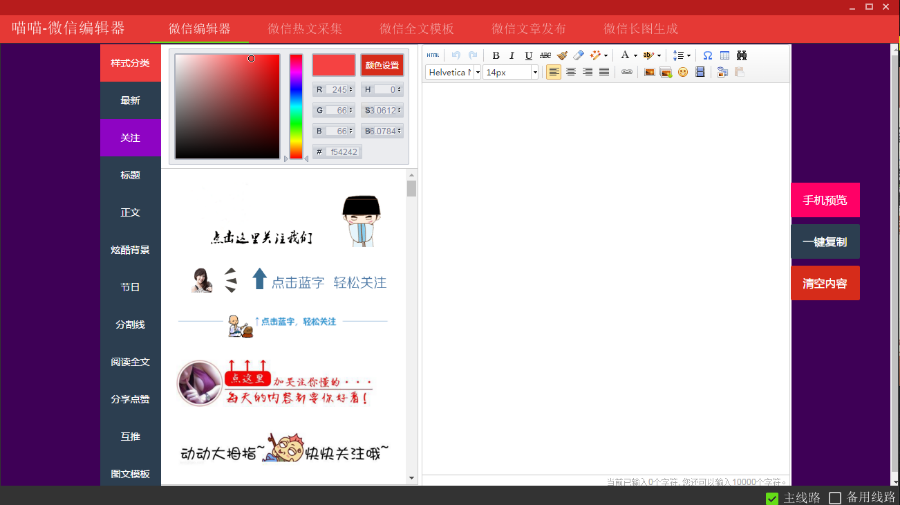Insert single image icon
Viewport: 900px width, 505px height.
tap(649, 72)
